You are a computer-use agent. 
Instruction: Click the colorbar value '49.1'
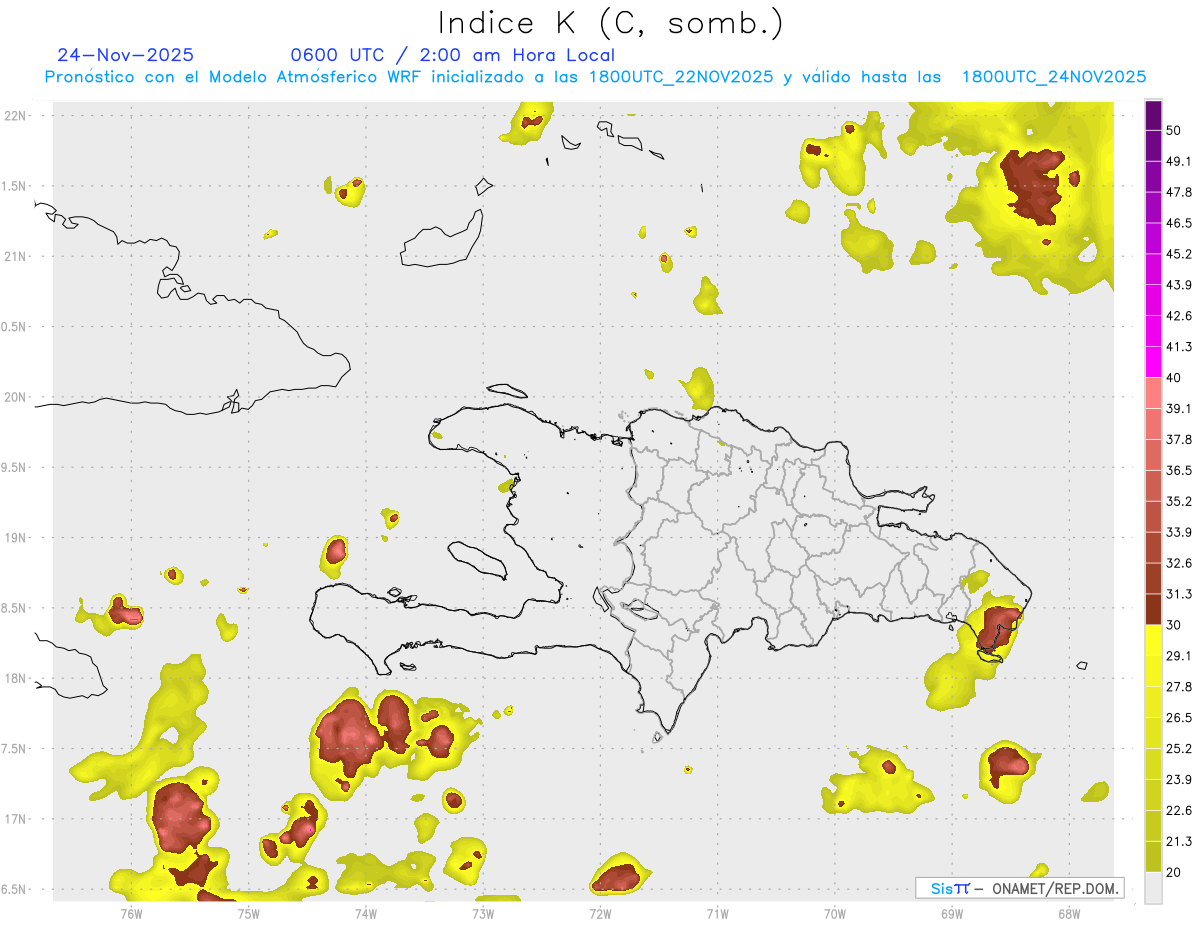pyautogui.click(x=1179, y=161)
